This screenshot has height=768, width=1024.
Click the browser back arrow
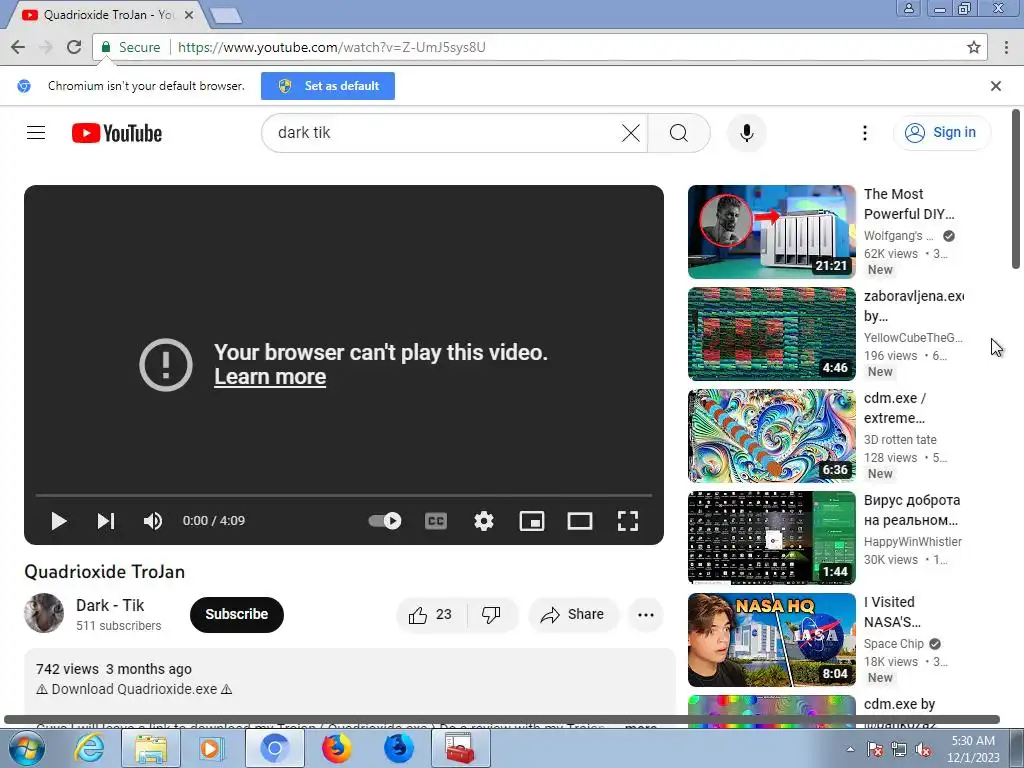click(18, 47)
